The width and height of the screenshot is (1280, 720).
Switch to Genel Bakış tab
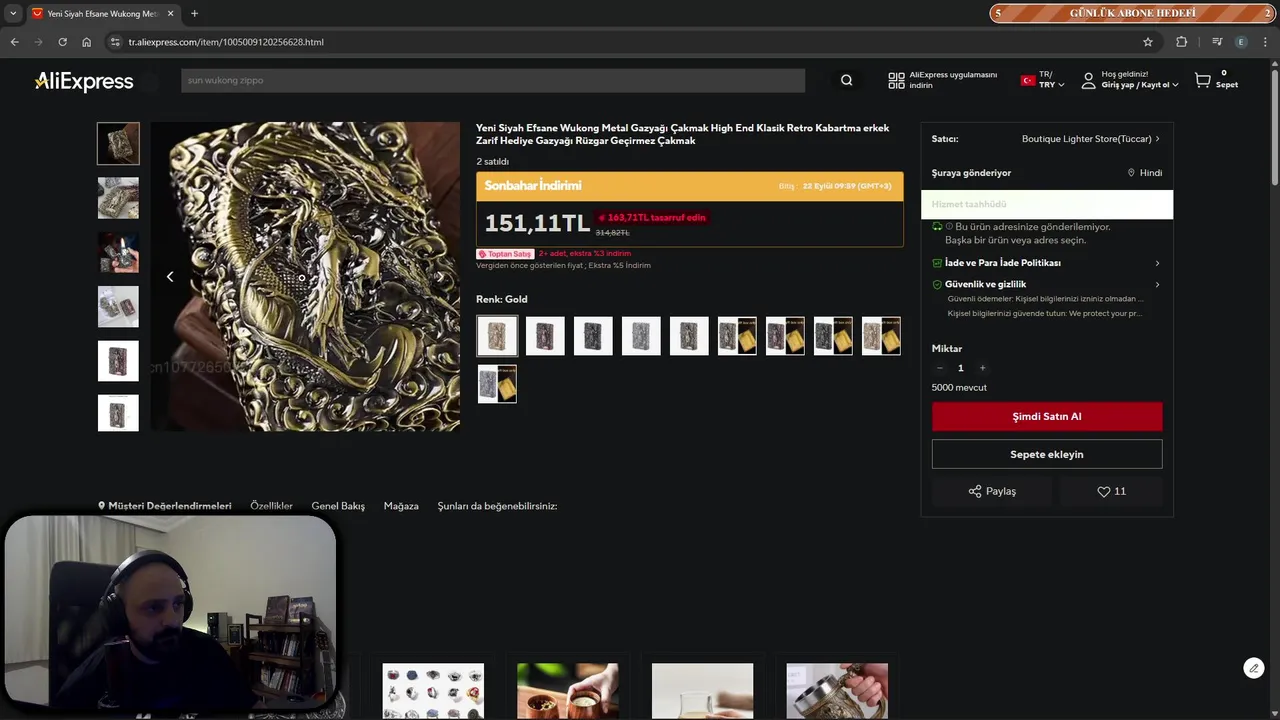[x=338, y=506]
